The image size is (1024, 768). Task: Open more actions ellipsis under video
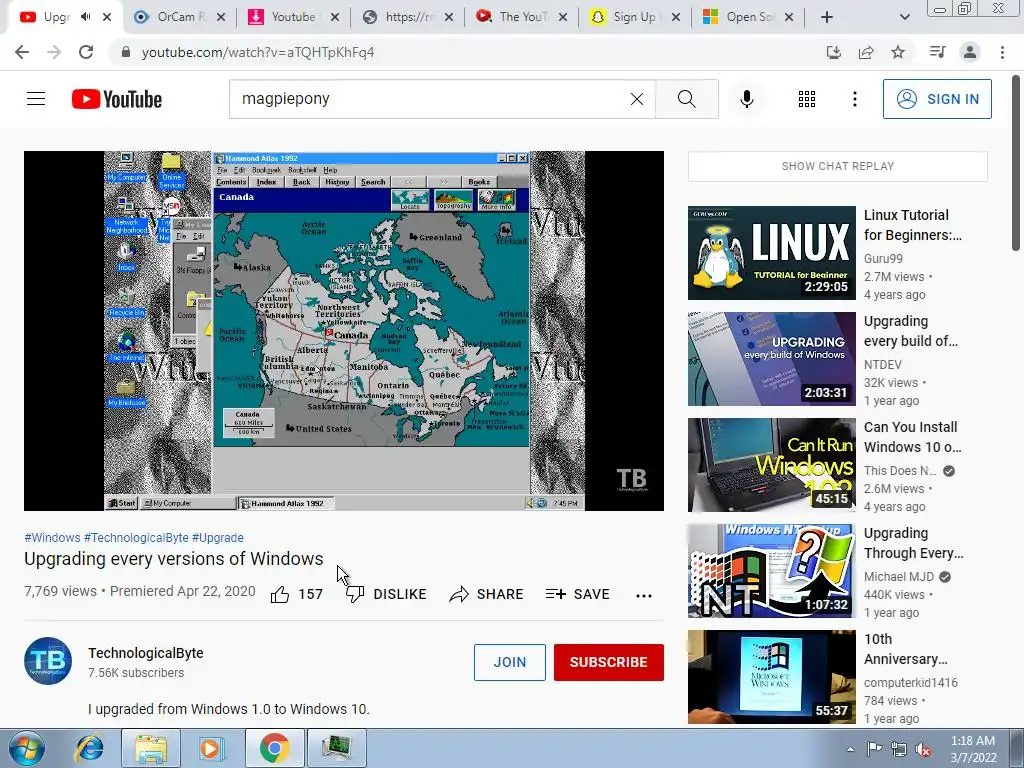644,595
